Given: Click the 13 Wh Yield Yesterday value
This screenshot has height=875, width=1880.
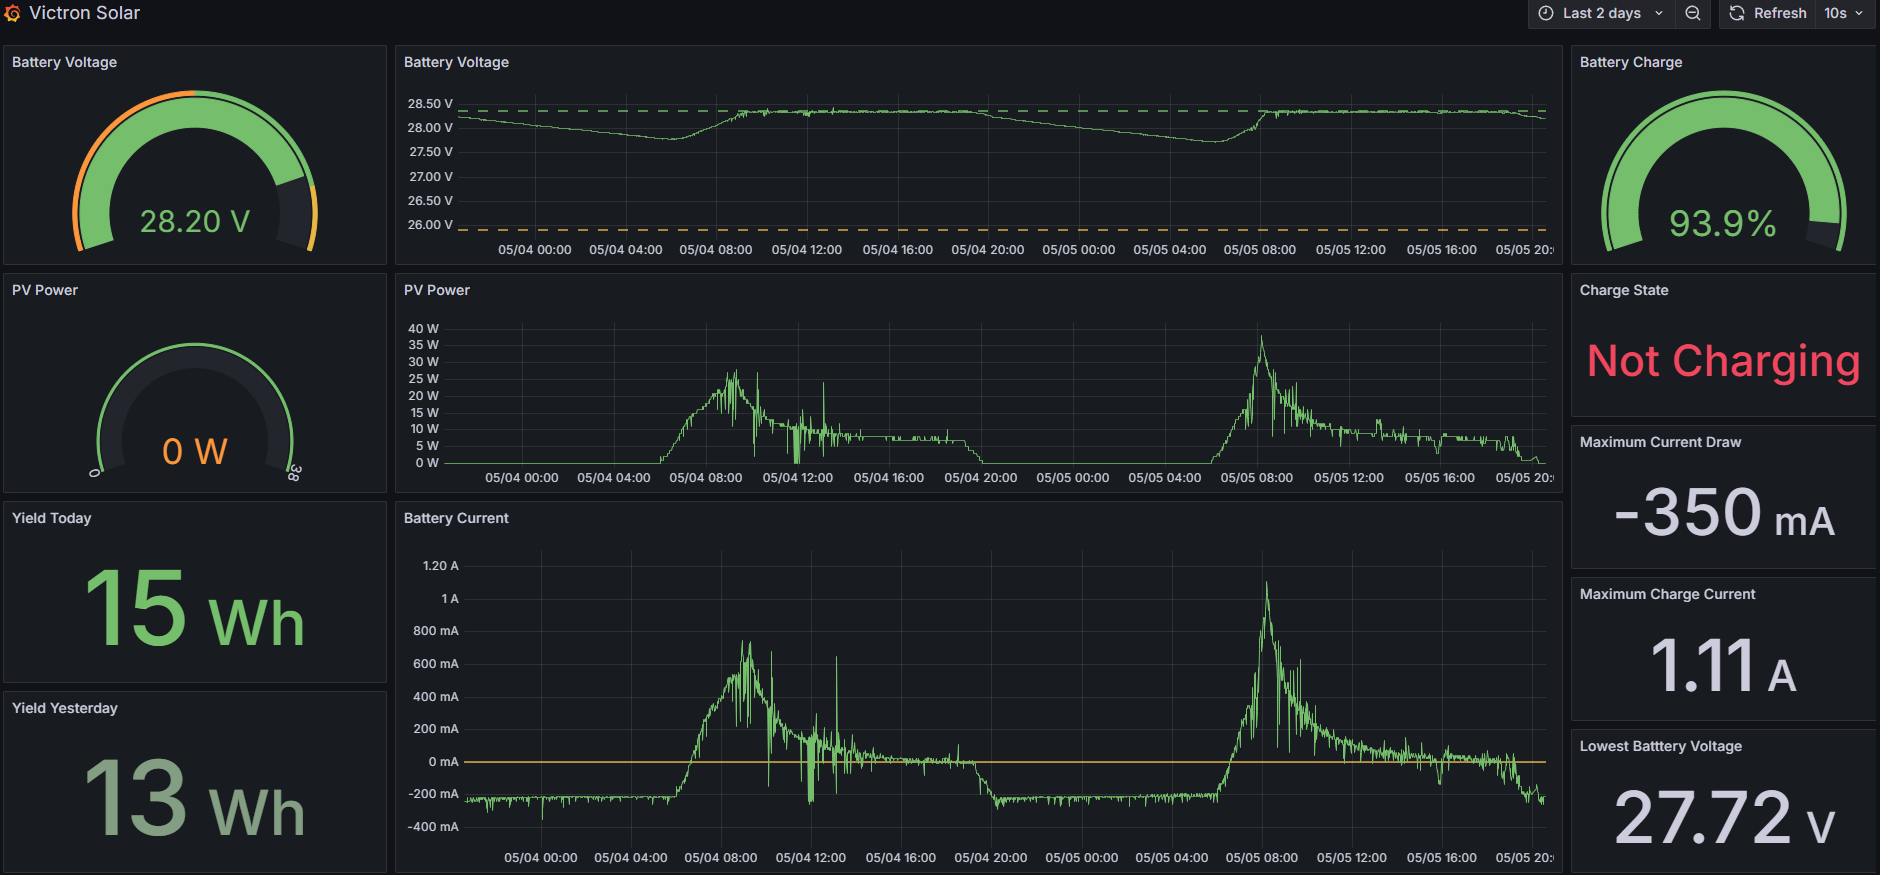Looking at the screenshot, I should pyautogui.click(x=195, y=798).
